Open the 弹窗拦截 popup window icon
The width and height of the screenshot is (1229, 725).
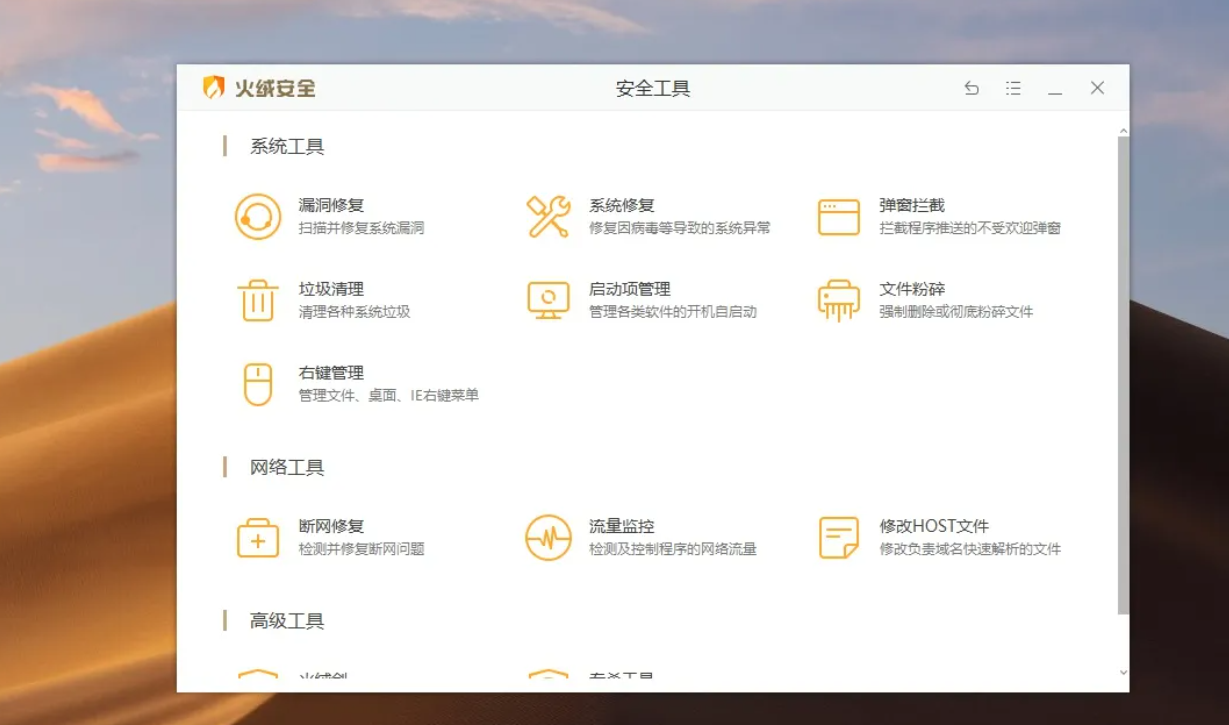(x=839, y=217)
